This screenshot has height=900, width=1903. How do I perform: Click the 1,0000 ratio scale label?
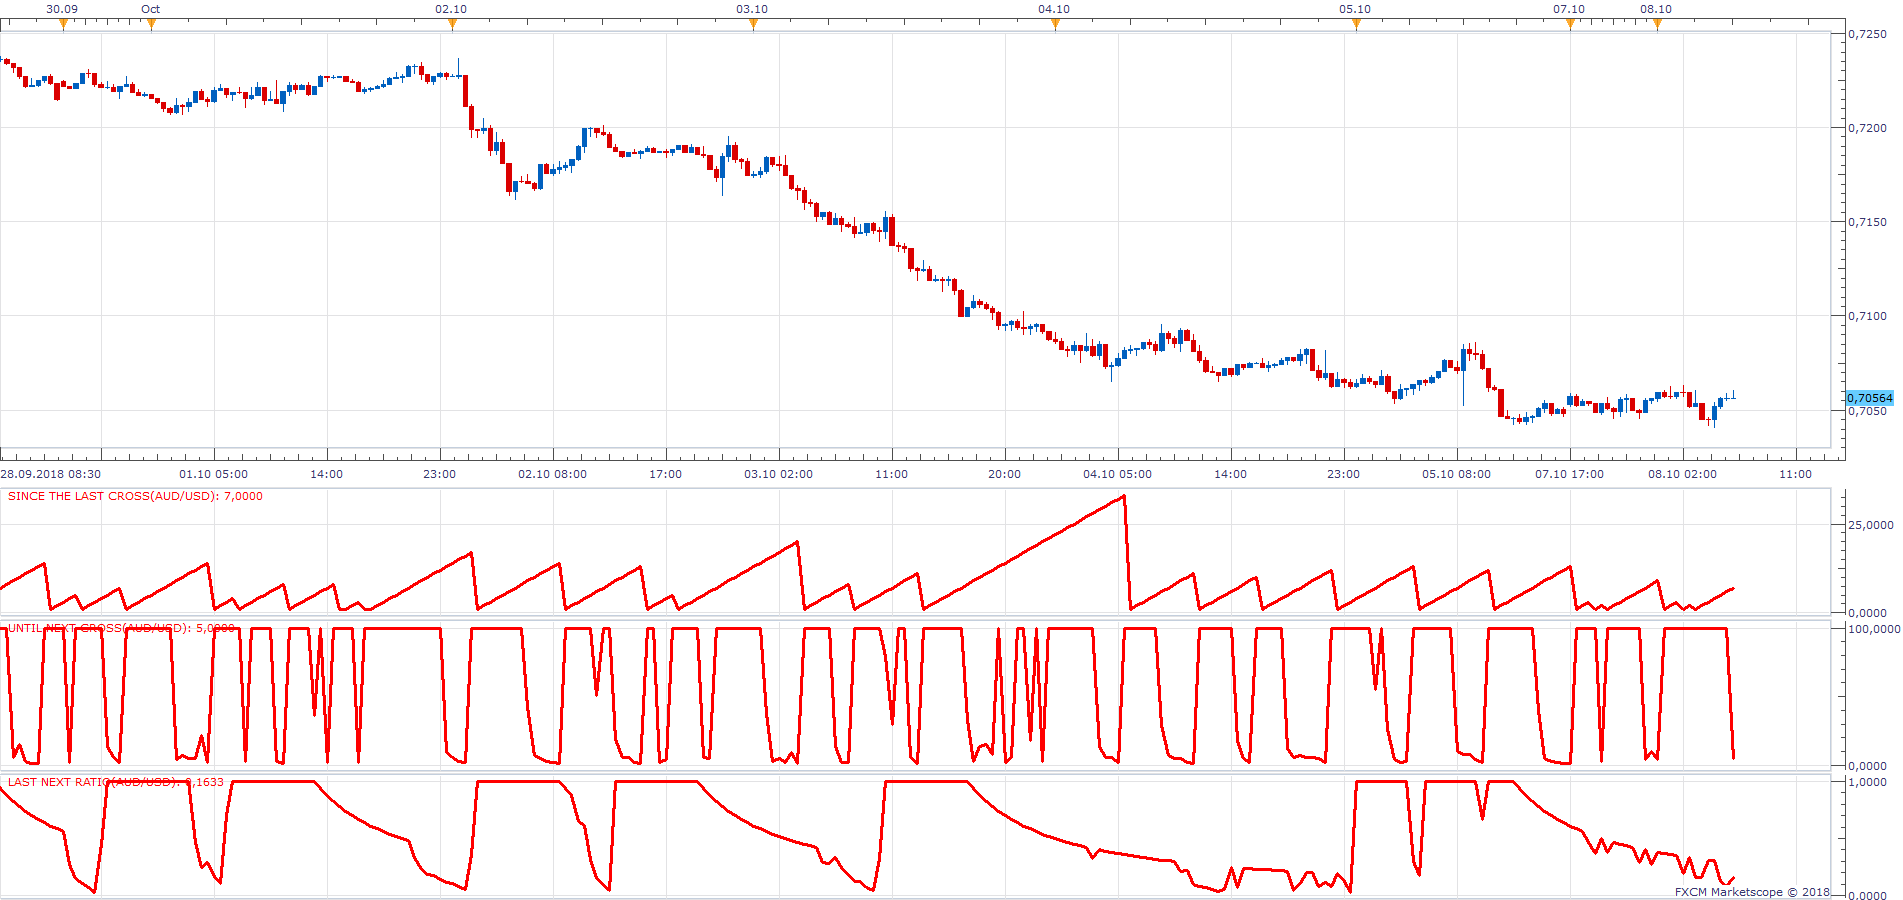1868,782
